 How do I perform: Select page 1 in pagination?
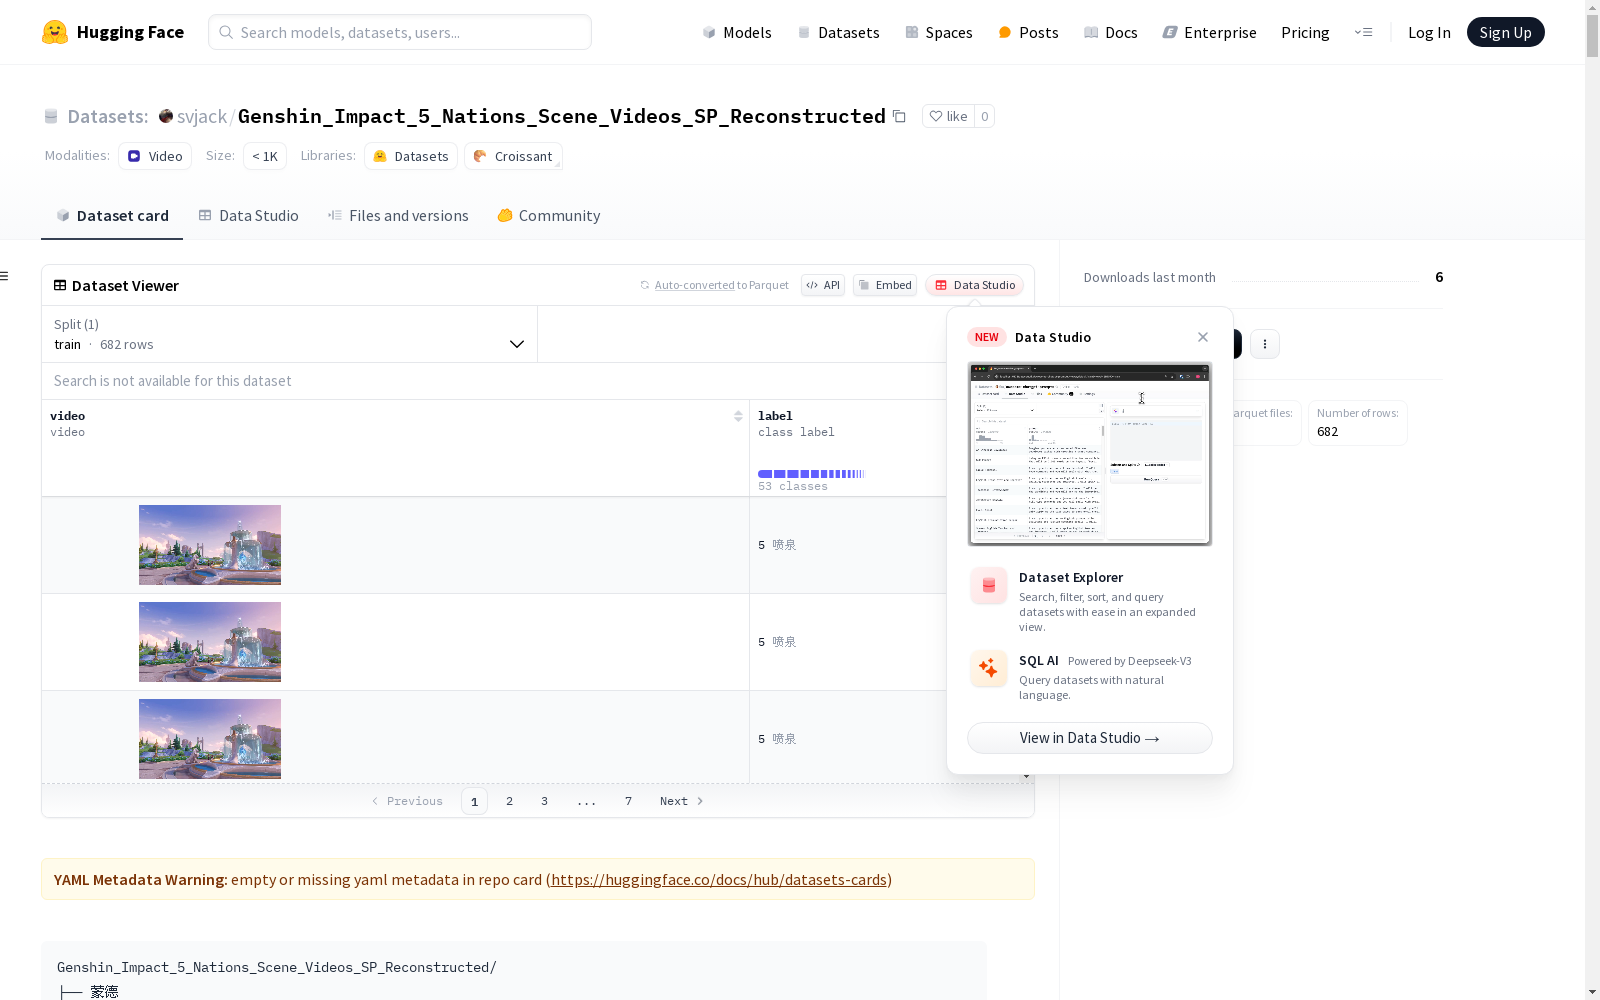point(475,801)
